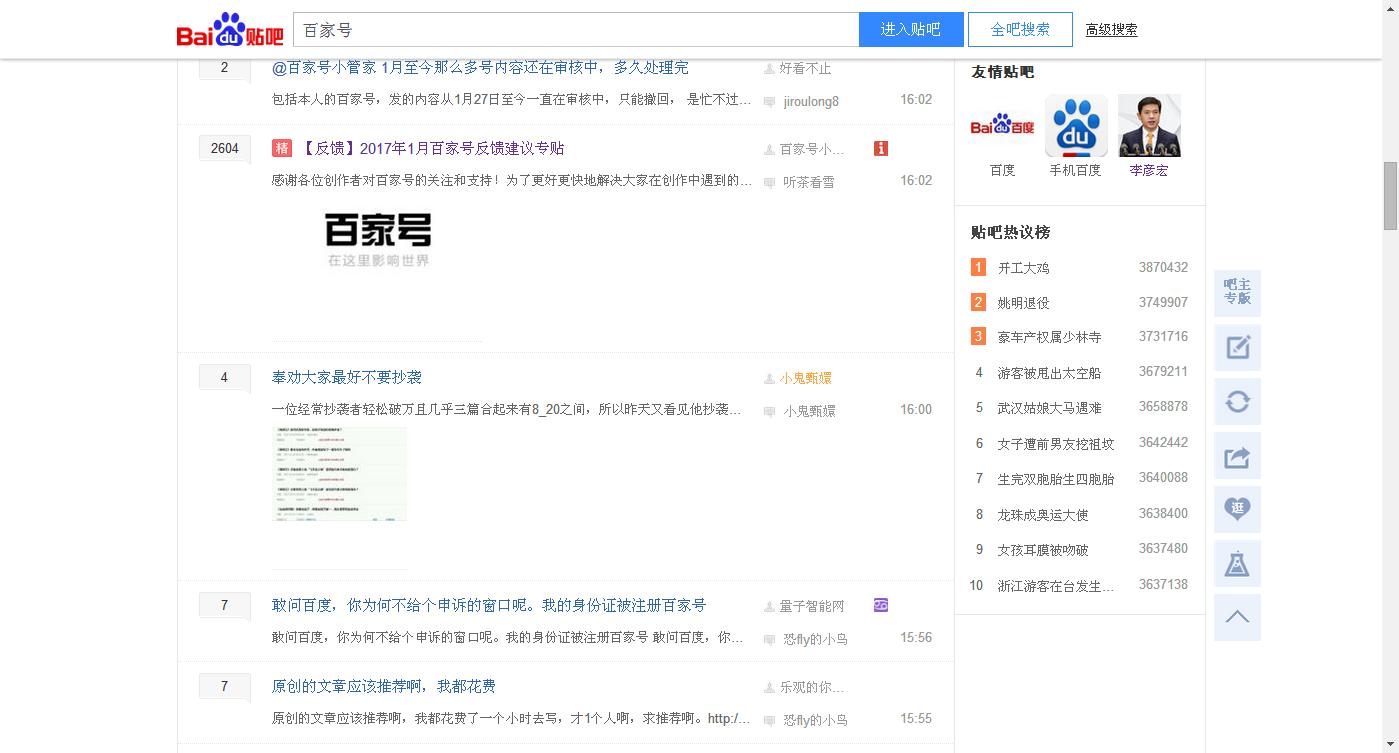Open hot topic 浙江游客在台发生...
The width and height of the screenshot is (1399, 753).
click(1055, 586)
